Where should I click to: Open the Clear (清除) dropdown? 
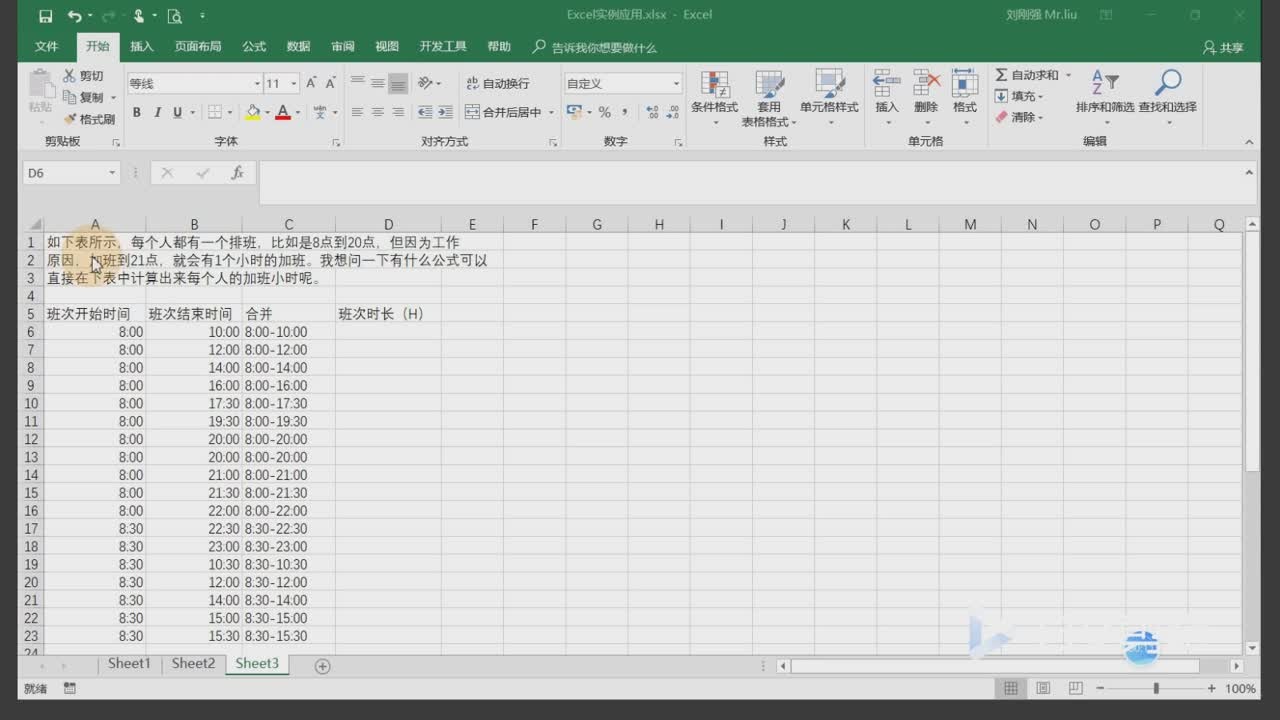[1018, 117]
